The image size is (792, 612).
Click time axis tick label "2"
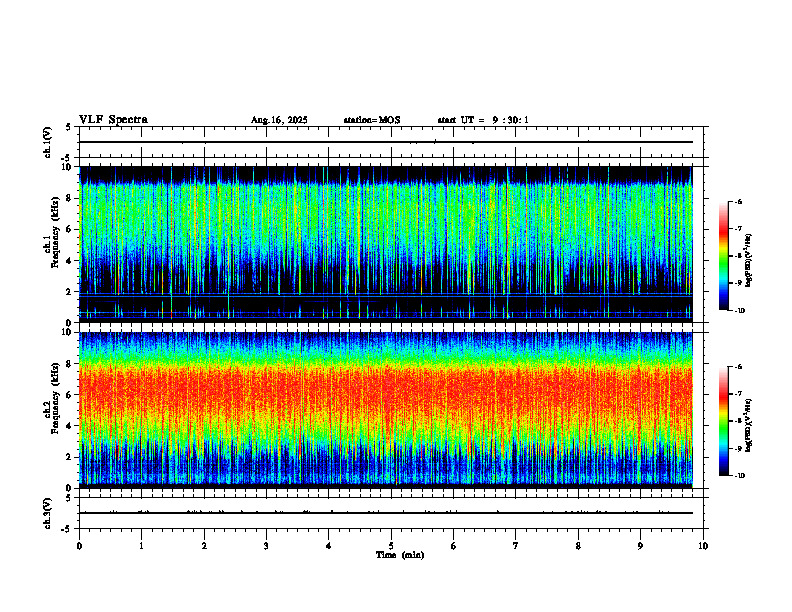pyautogui.click(x=204, y=546)
